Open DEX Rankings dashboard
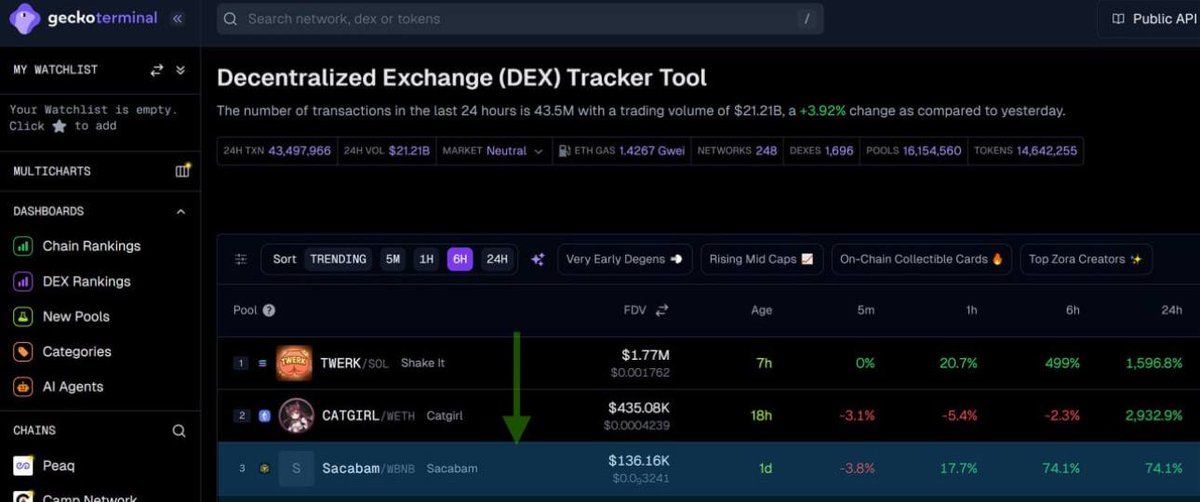The image size is (1200, 502). 86,281
